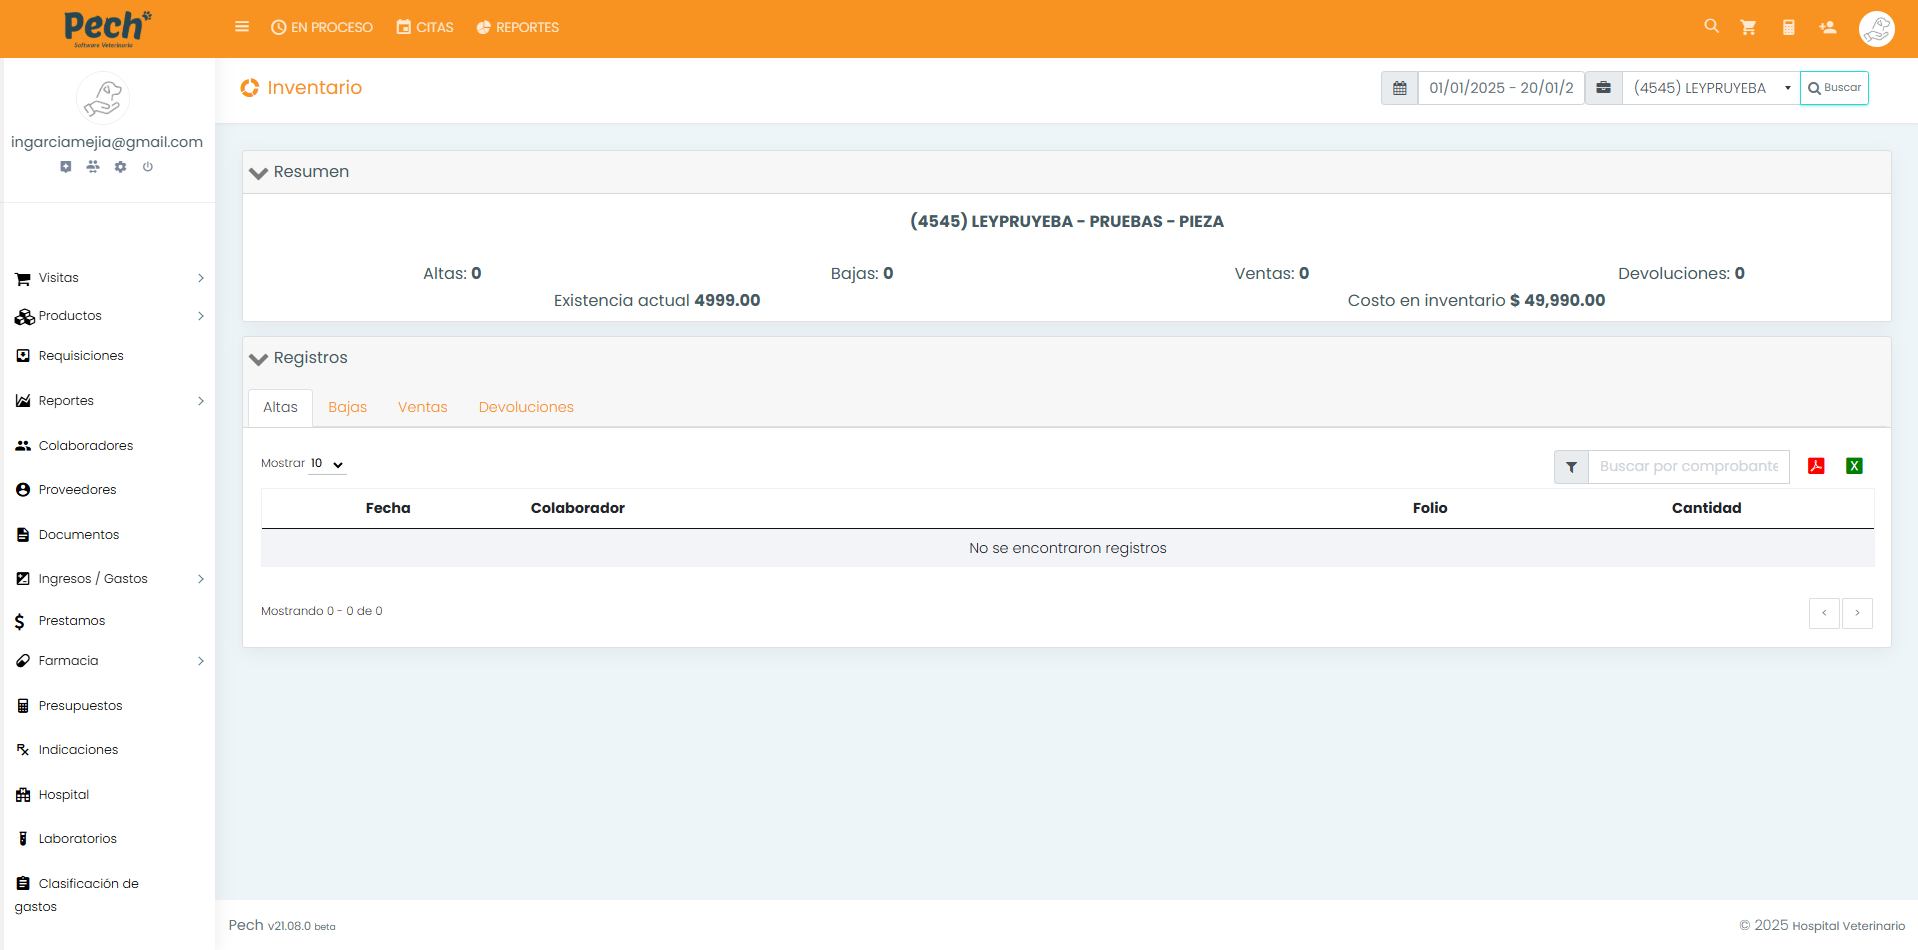Click the Buscar por comprobante field
The height and width of the screenshot is (950, 1918).
pos(1688,467)
